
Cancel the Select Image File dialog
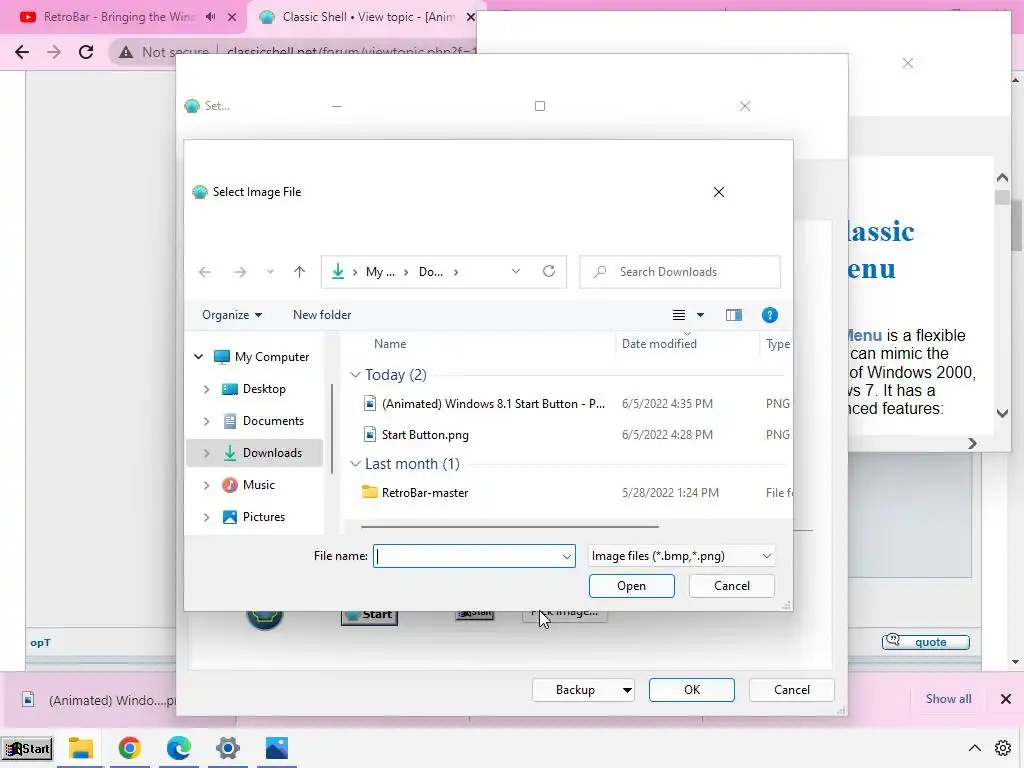click(731, 586)
